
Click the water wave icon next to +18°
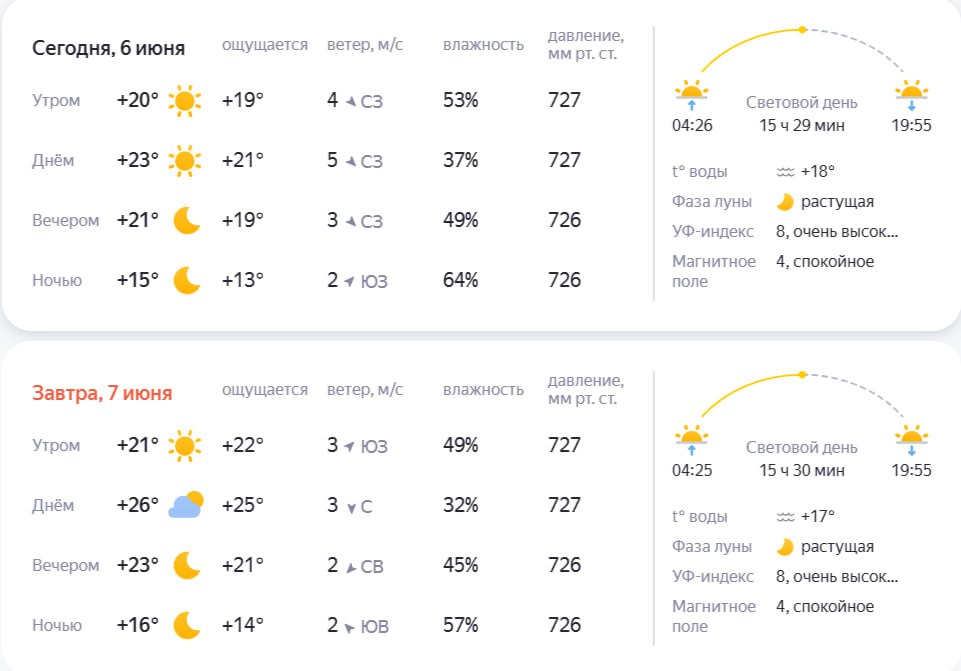coord(785,172)
